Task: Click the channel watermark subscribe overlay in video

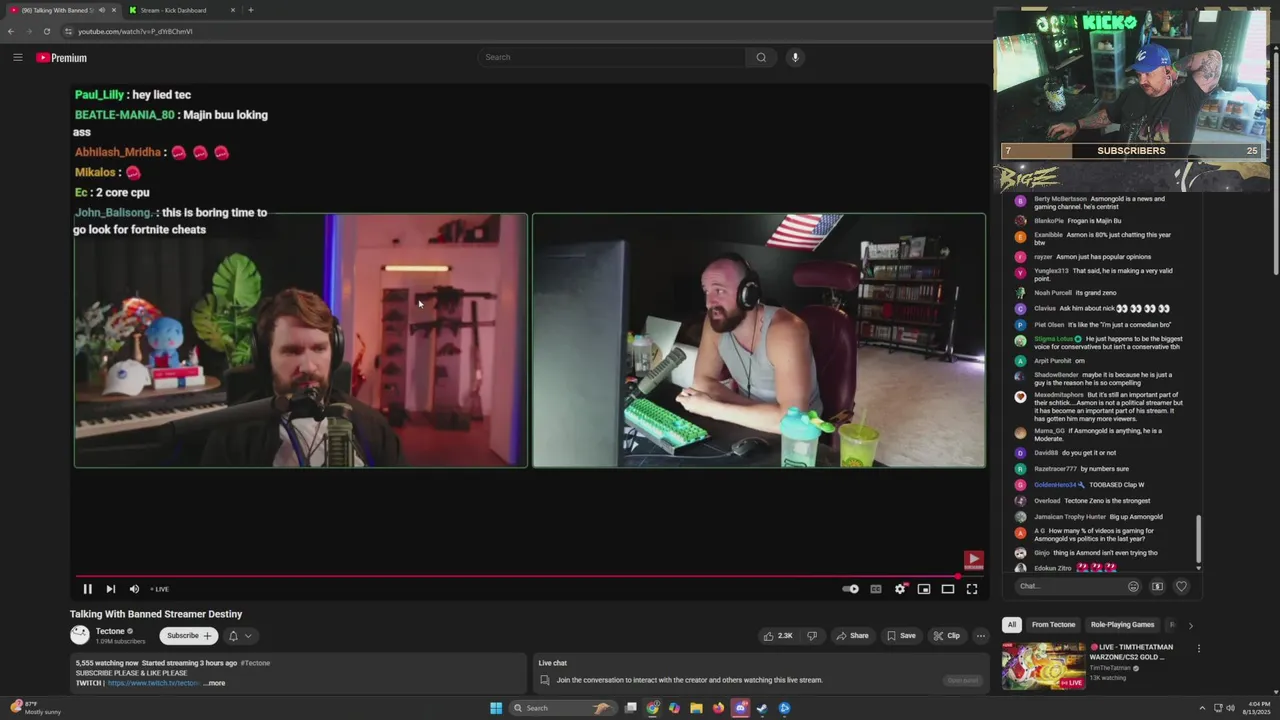Action: click(x=973, y=560)
